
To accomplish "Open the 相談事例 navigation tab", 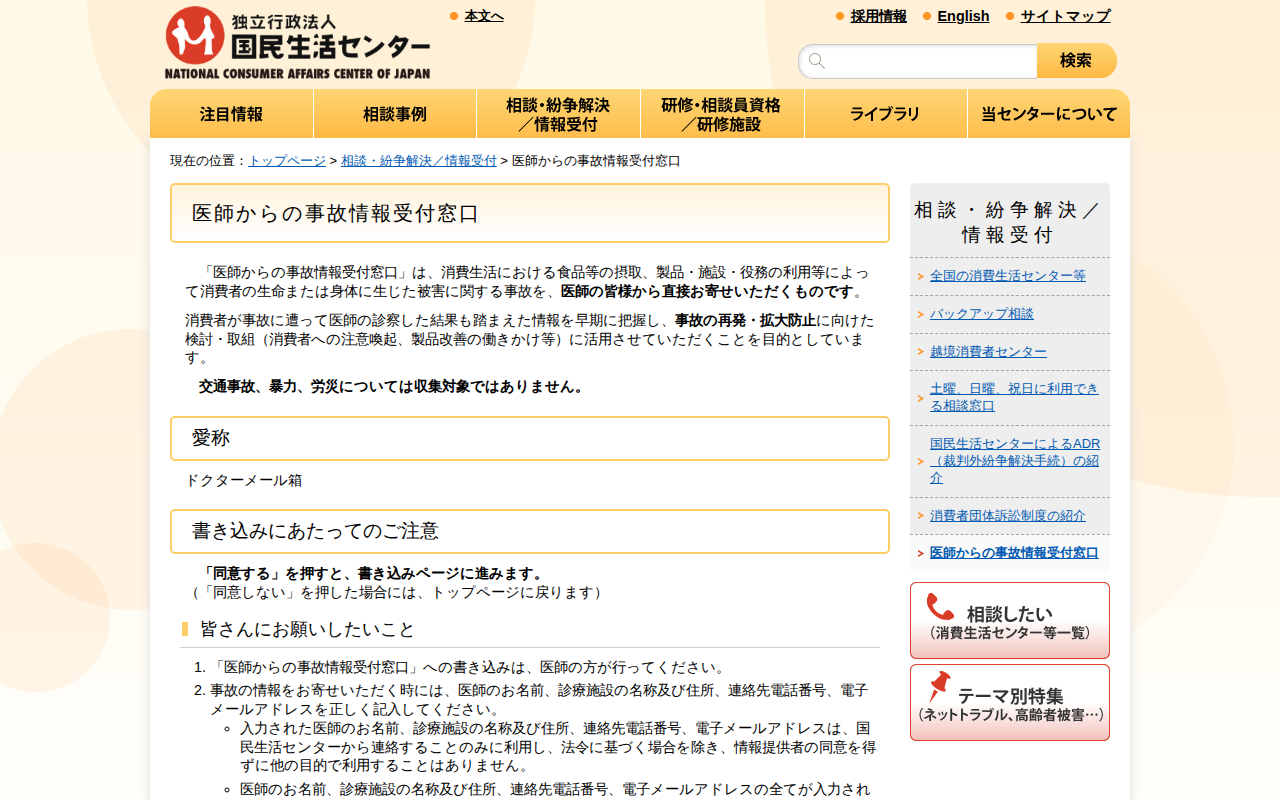I will tap(395, 114).
